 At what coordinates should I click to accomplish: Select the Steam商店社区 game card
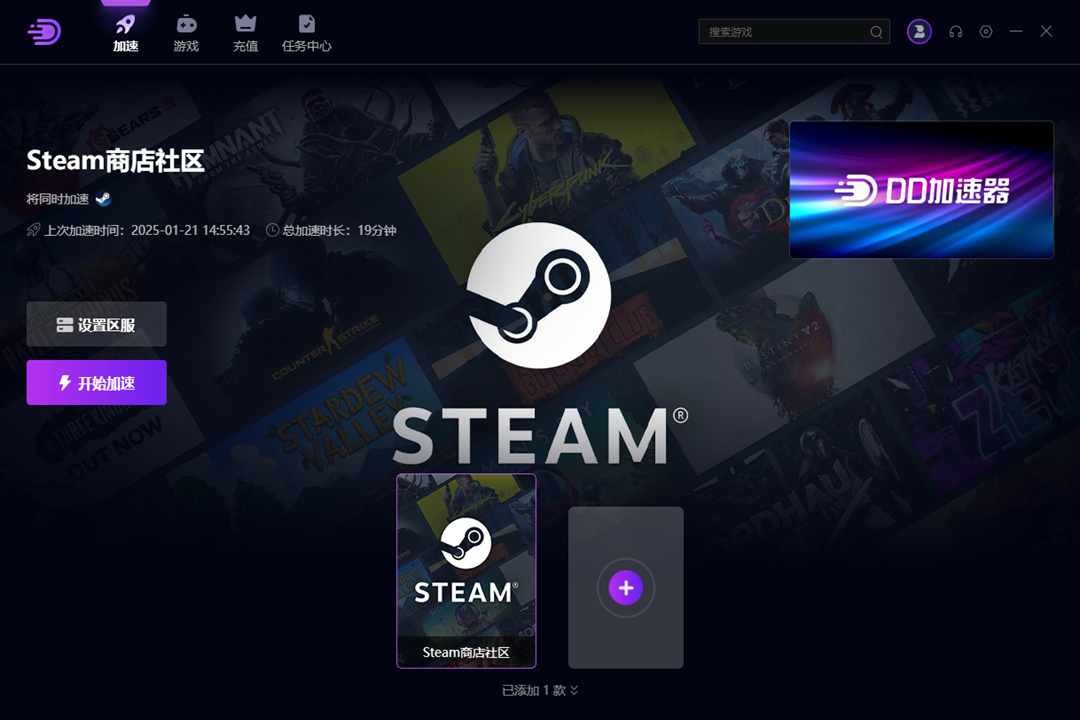[x=466, y=571]
